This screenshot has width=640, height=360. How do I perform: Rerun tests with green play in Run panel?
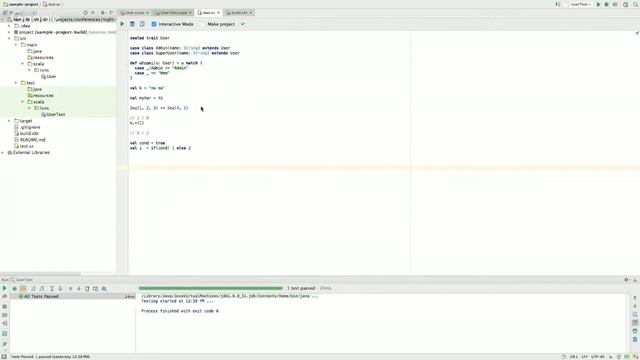(4, 289)
